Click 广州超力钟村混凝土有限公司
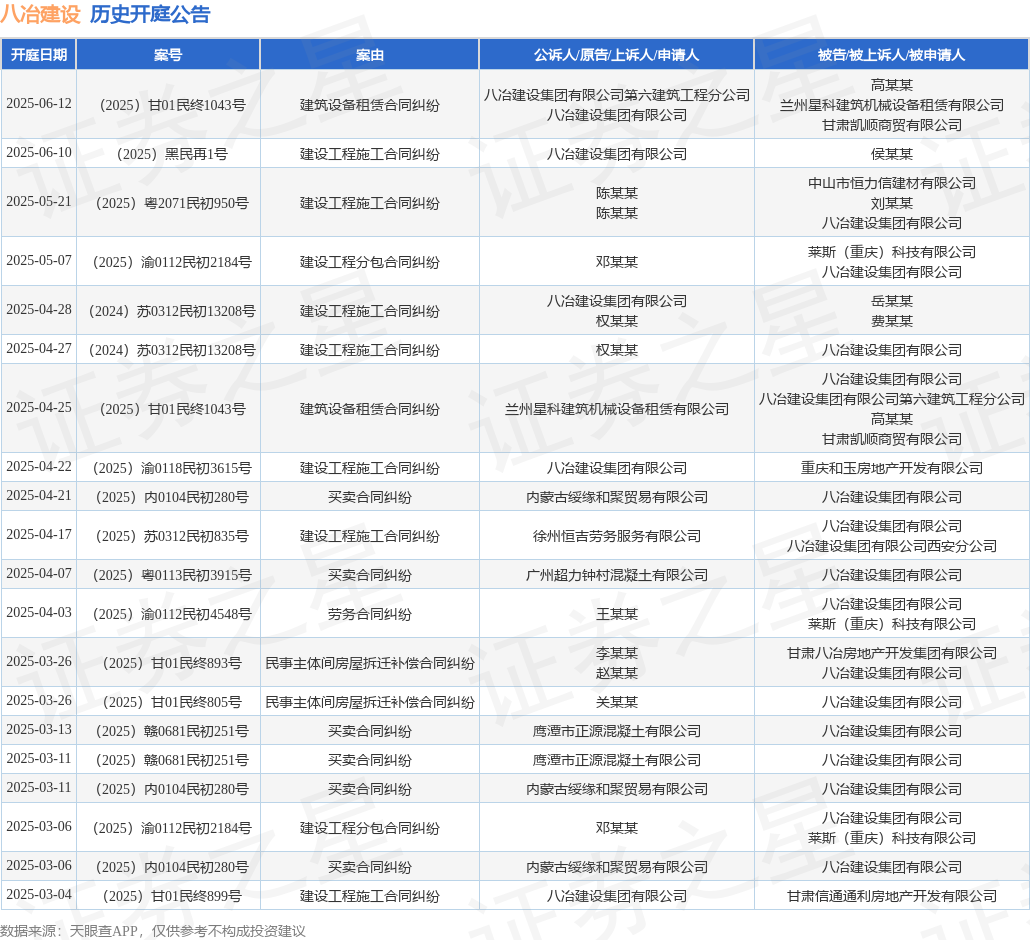This screenshot has width=1030, height=940. click(616, 575)
